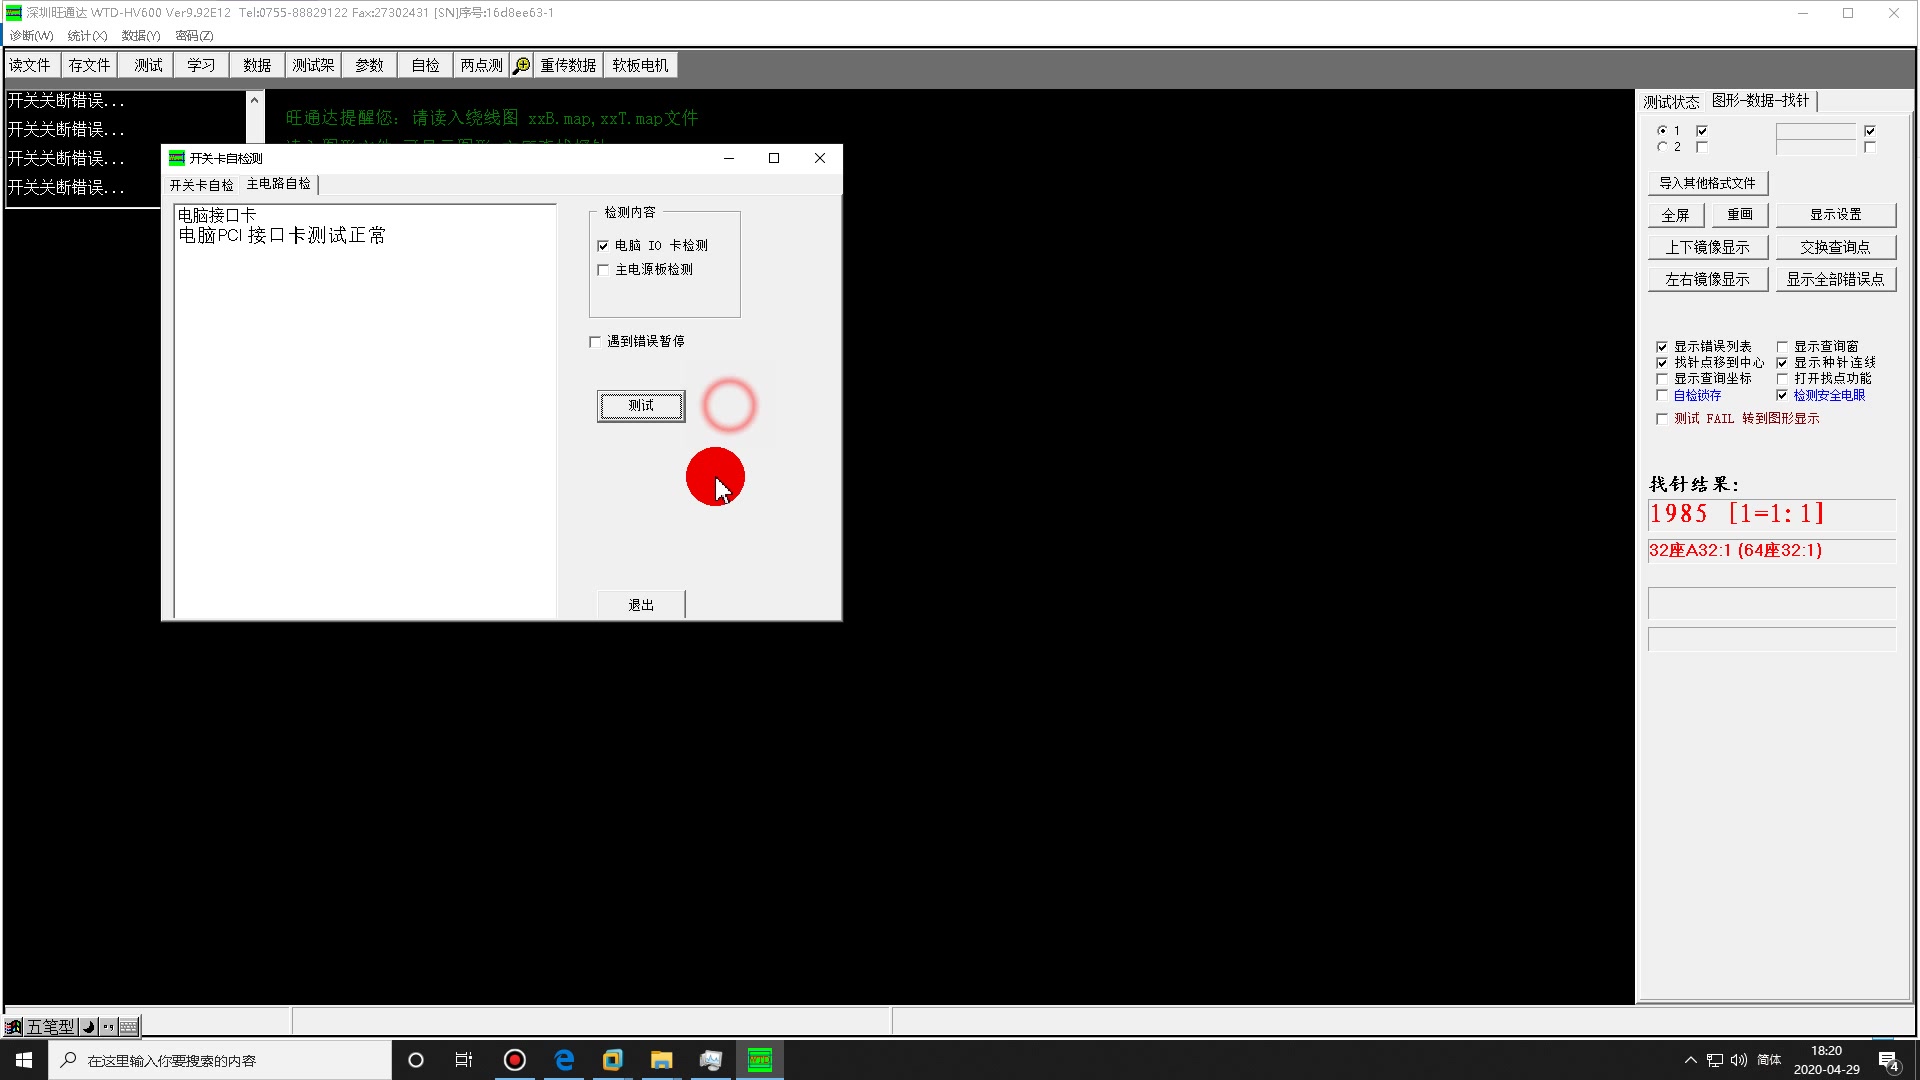The height and width of the screenshot is (1080, 1920).
Task: Toggle the checkbox next to radio option 2
Action: [1702, 147]
